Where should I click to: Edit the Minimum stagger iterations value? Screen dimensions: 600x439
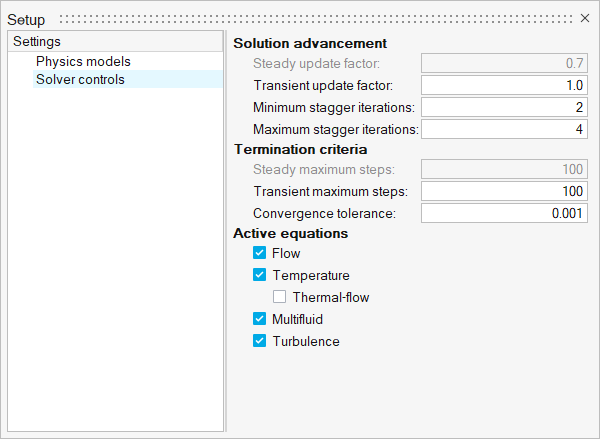(x=505, y=107)
